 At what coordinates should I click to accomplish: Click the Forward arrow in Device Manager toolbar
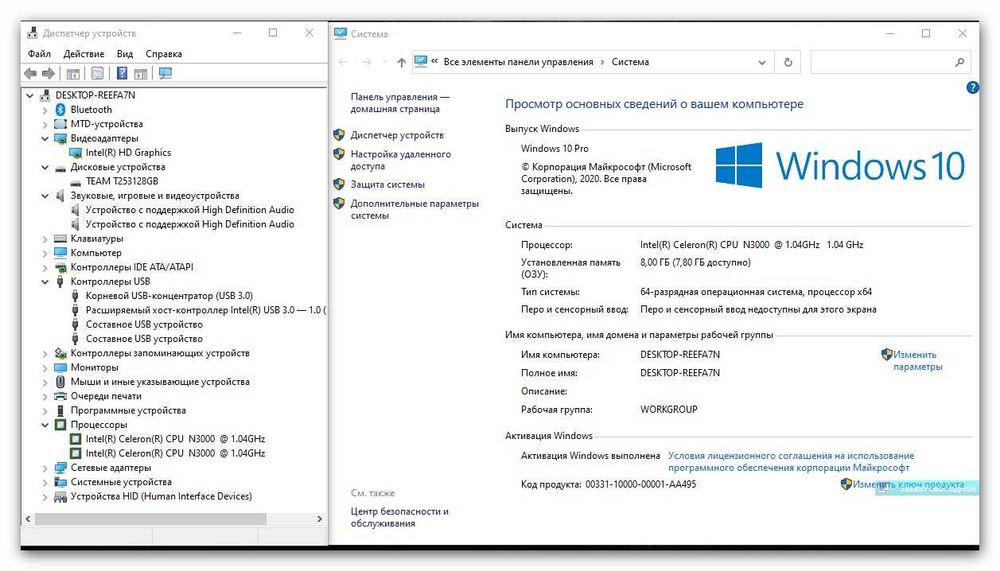(48, 74)
